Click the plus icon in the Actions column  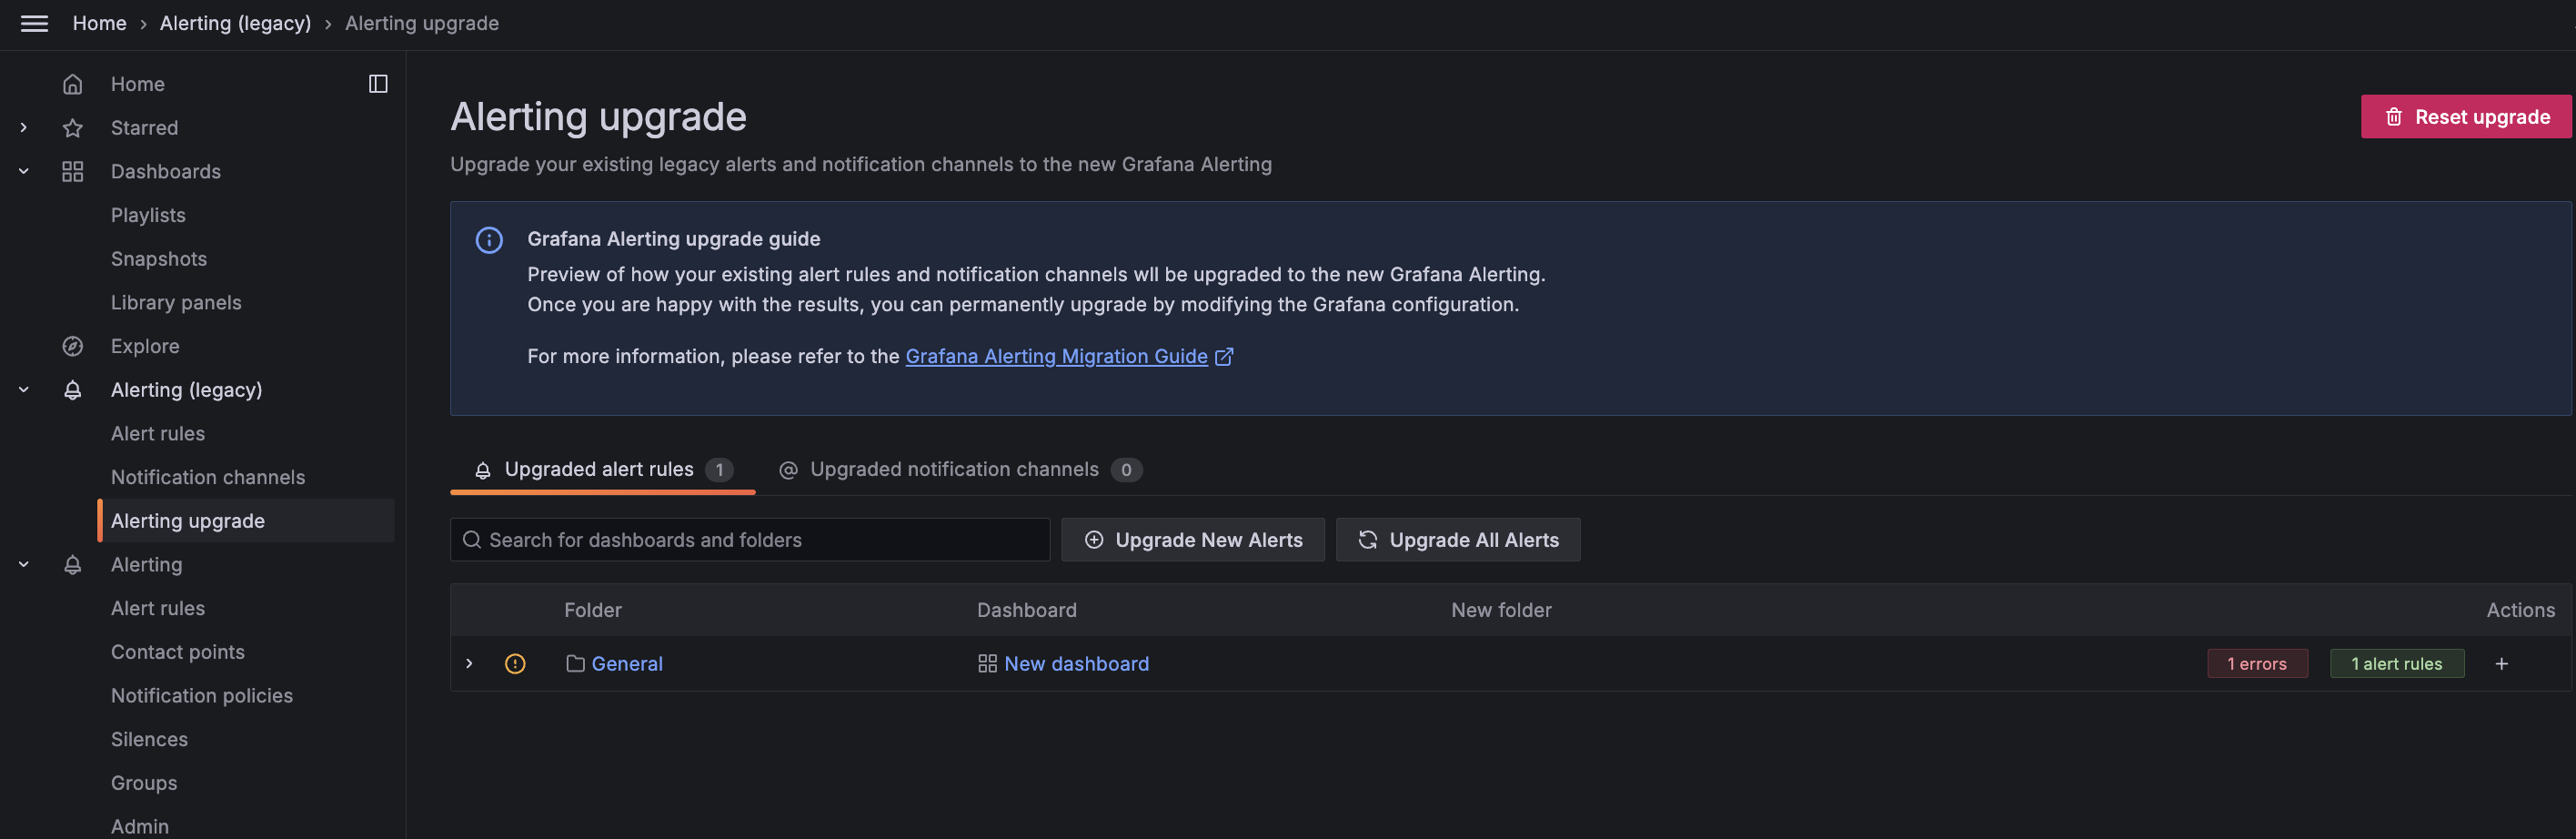[2501, 663]
